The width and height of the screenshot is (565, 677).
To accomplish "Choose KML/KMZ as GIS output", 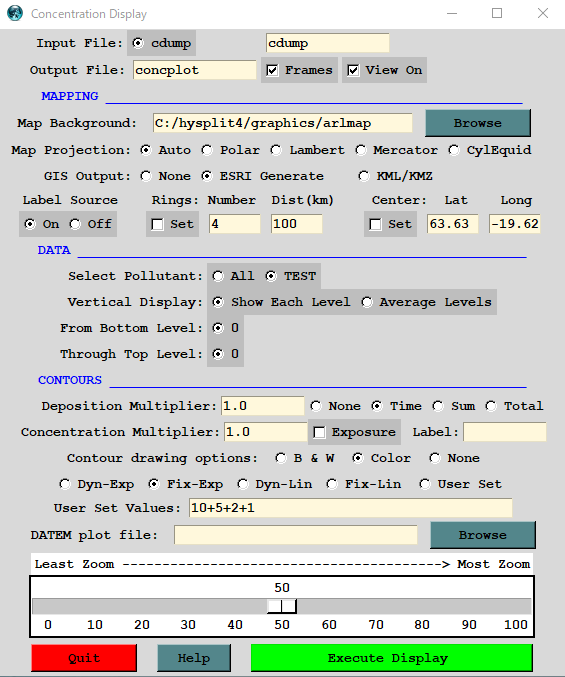I will pyautogui.click(x=363, y=176).
